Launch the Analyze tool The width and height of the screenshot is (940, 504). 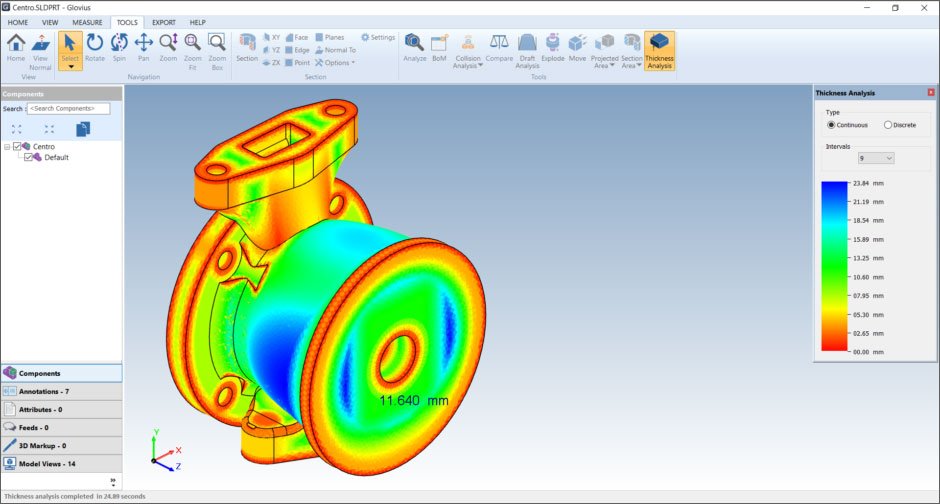coord(414,48)
